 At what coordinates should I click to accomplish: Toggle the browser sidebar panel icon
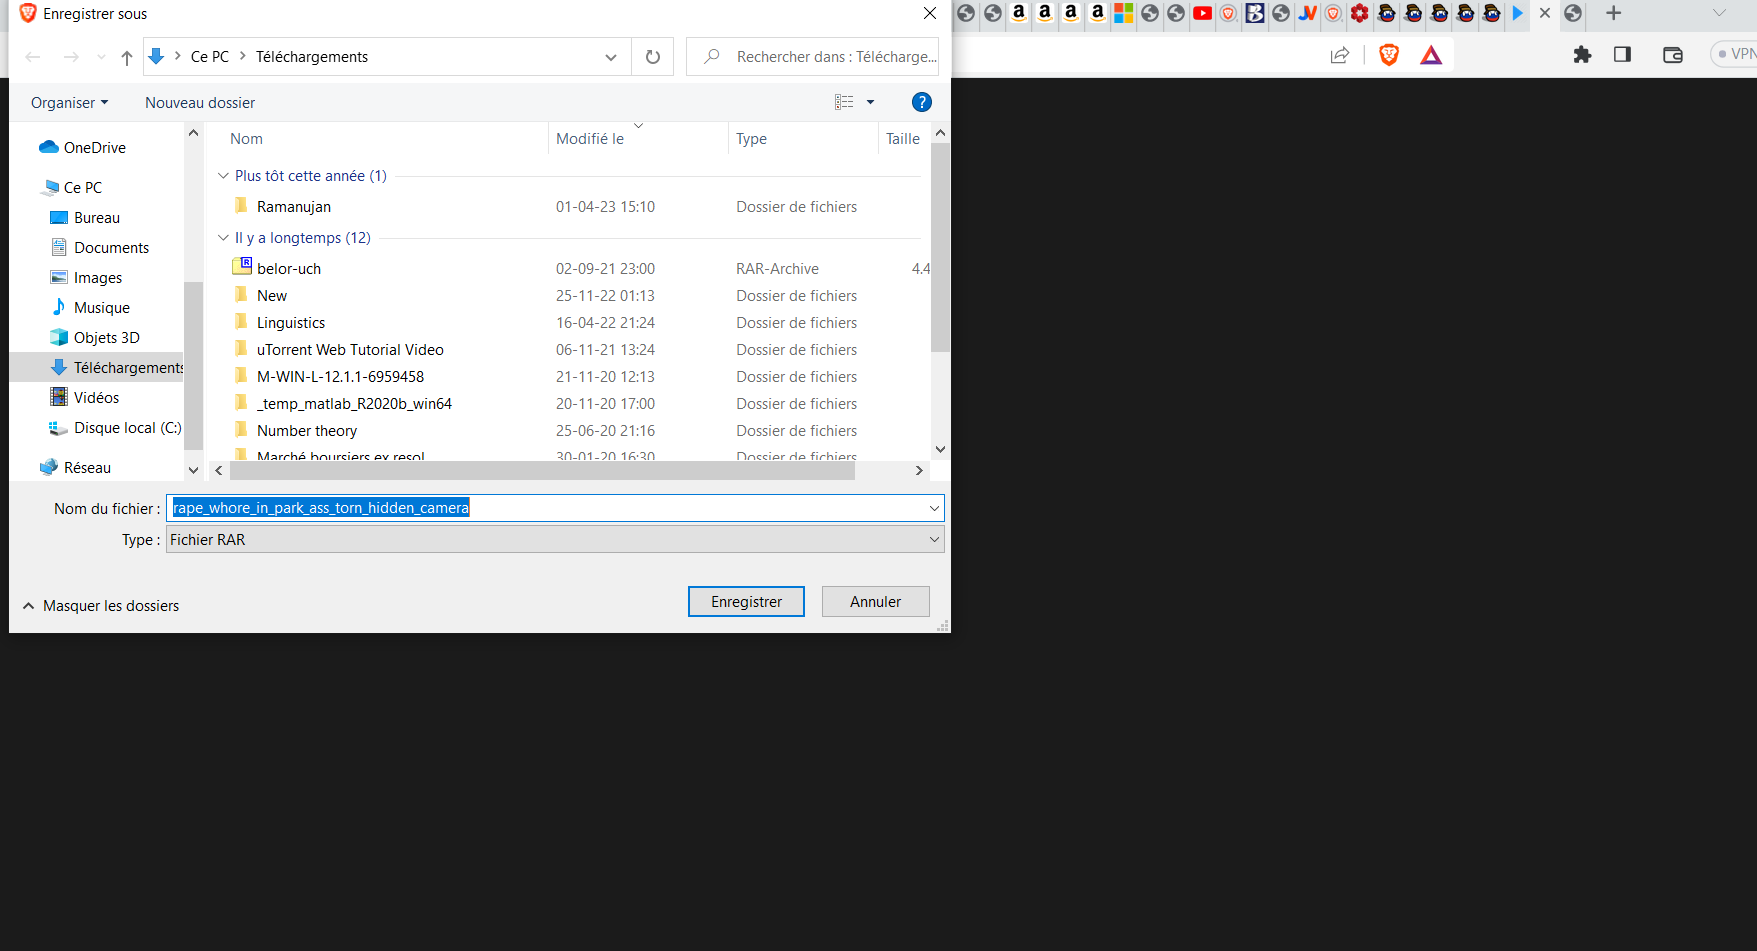[1622, 55]
